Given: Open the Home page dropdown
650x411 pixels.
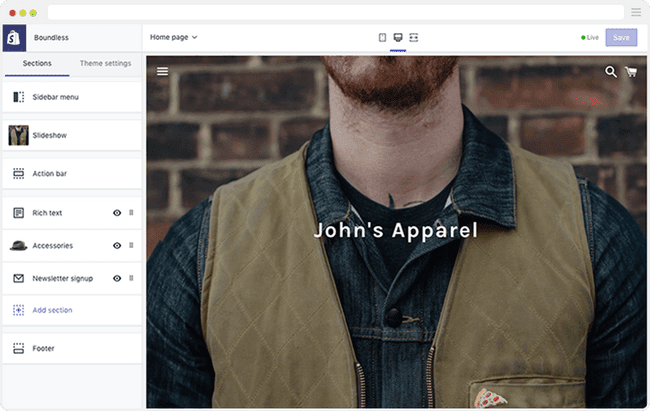Looking at the screenshot, I should click(x=173, y=37).
